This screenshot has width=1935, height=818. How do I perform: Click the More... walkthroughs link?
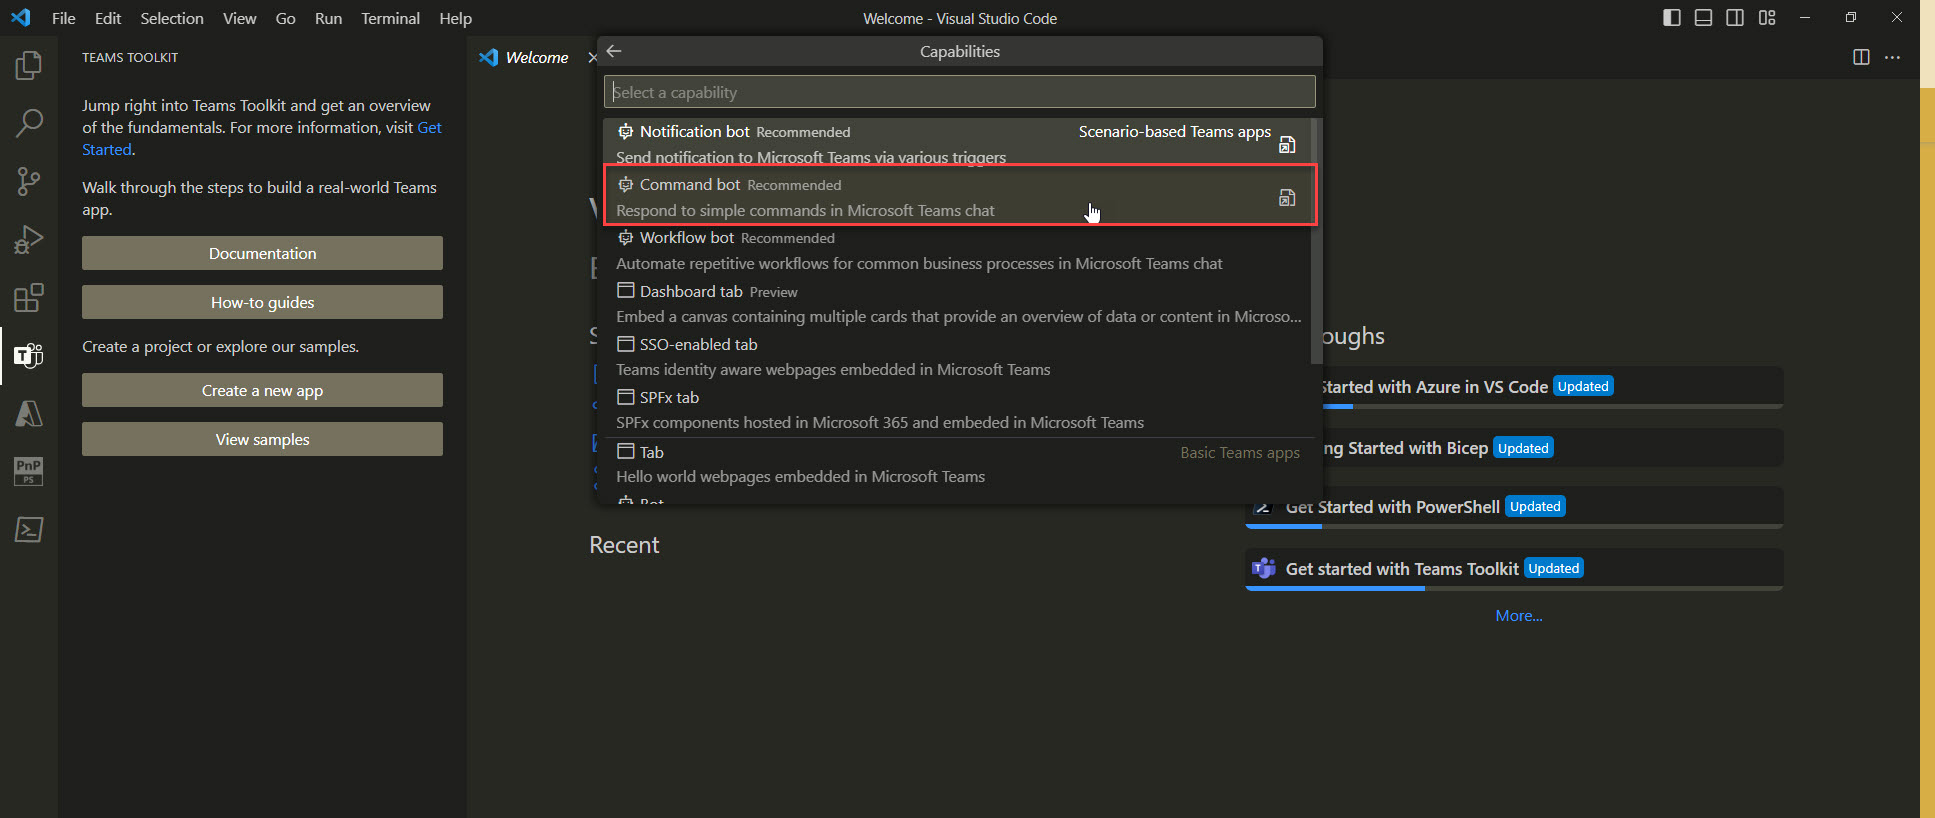coord(1519,616)
